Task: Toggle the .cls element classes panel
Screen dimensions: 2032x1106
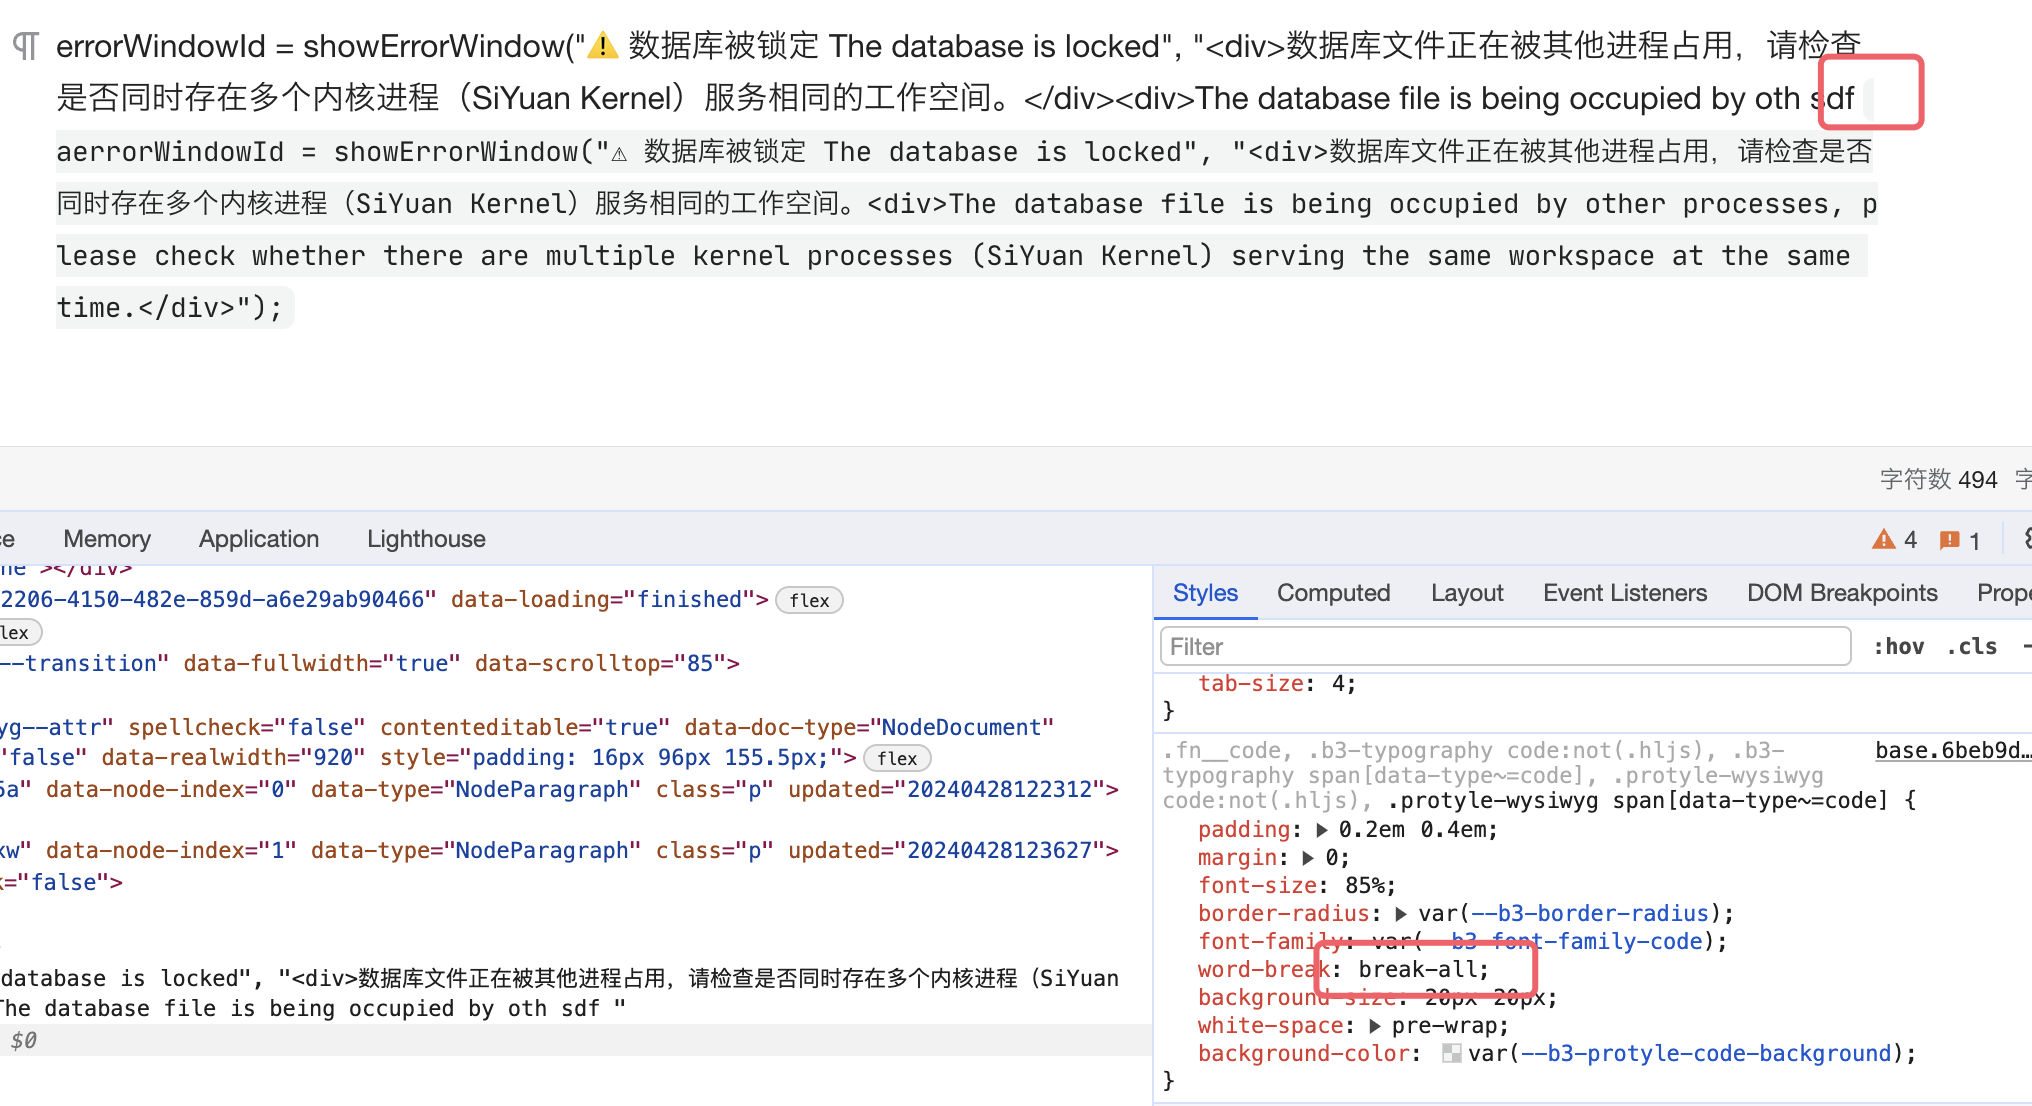Action: coord(1971,647)
